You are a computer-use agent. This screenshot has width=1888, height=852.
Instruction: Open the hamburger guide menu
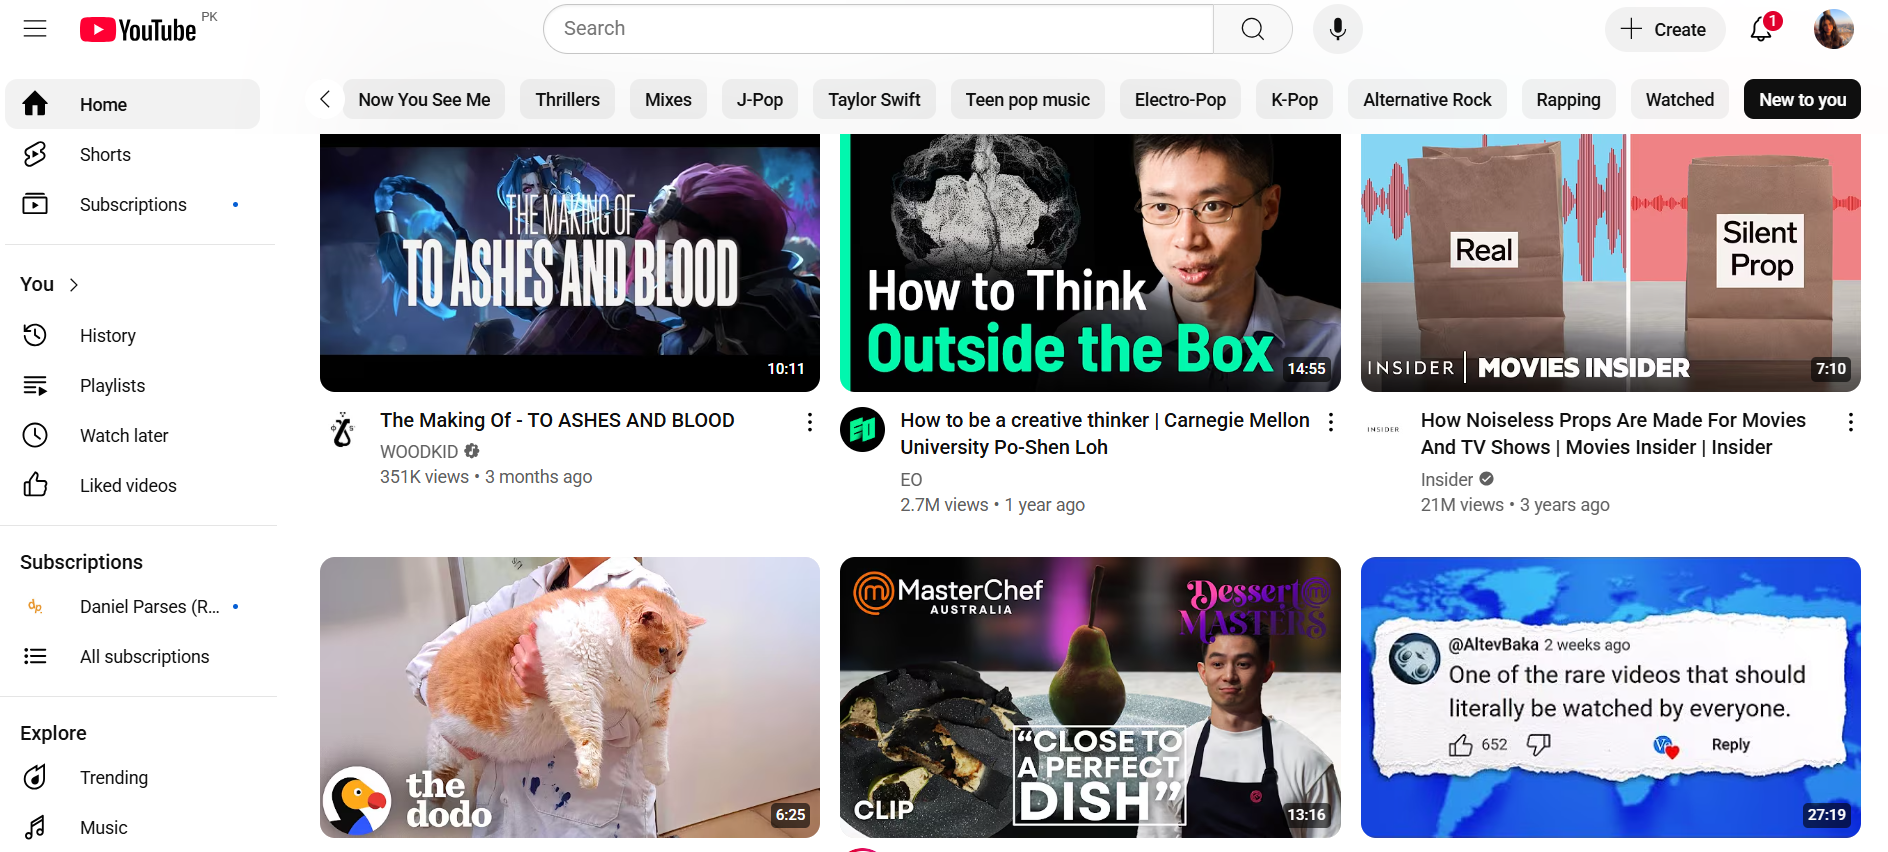pyautogui.click(x=35, y=29)
